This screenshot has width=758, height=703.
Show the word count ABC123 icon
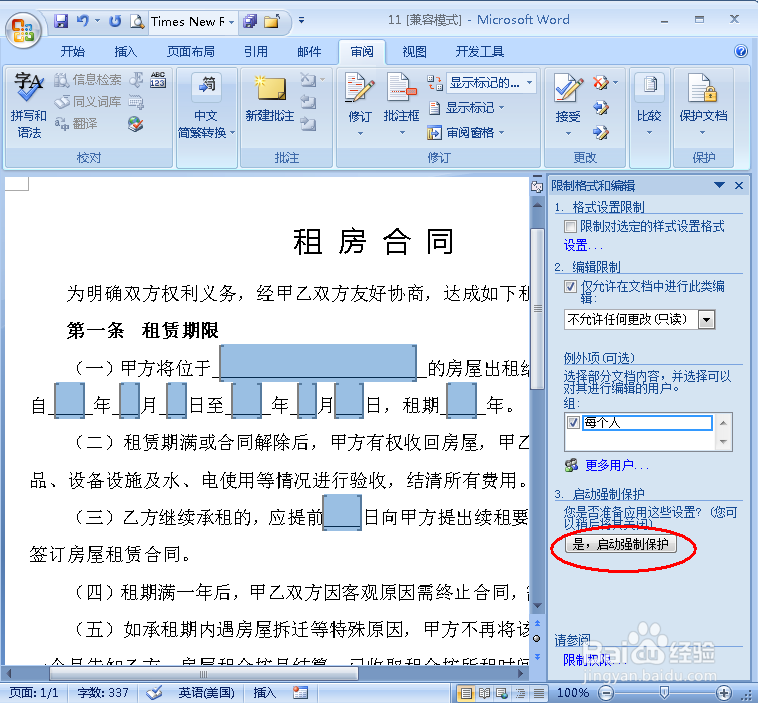coord(158,79)
